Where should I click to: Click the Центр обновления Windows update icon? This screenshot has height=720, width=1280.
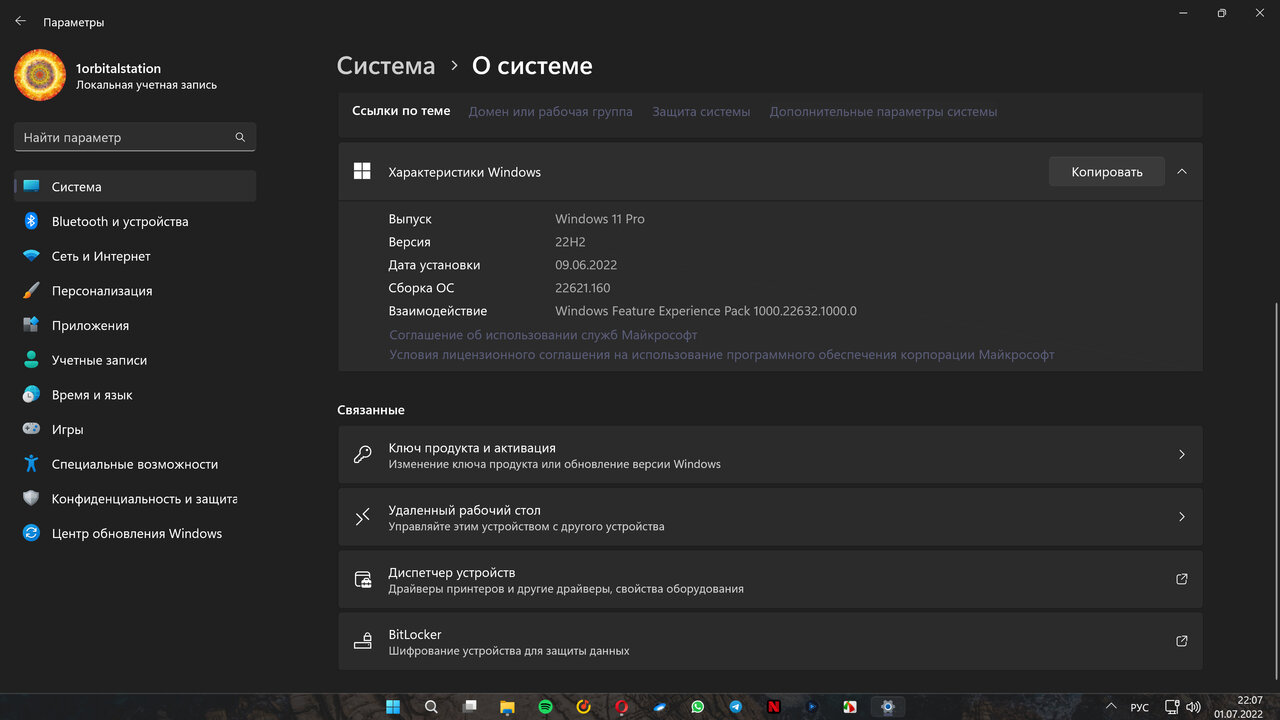point(31,533)
